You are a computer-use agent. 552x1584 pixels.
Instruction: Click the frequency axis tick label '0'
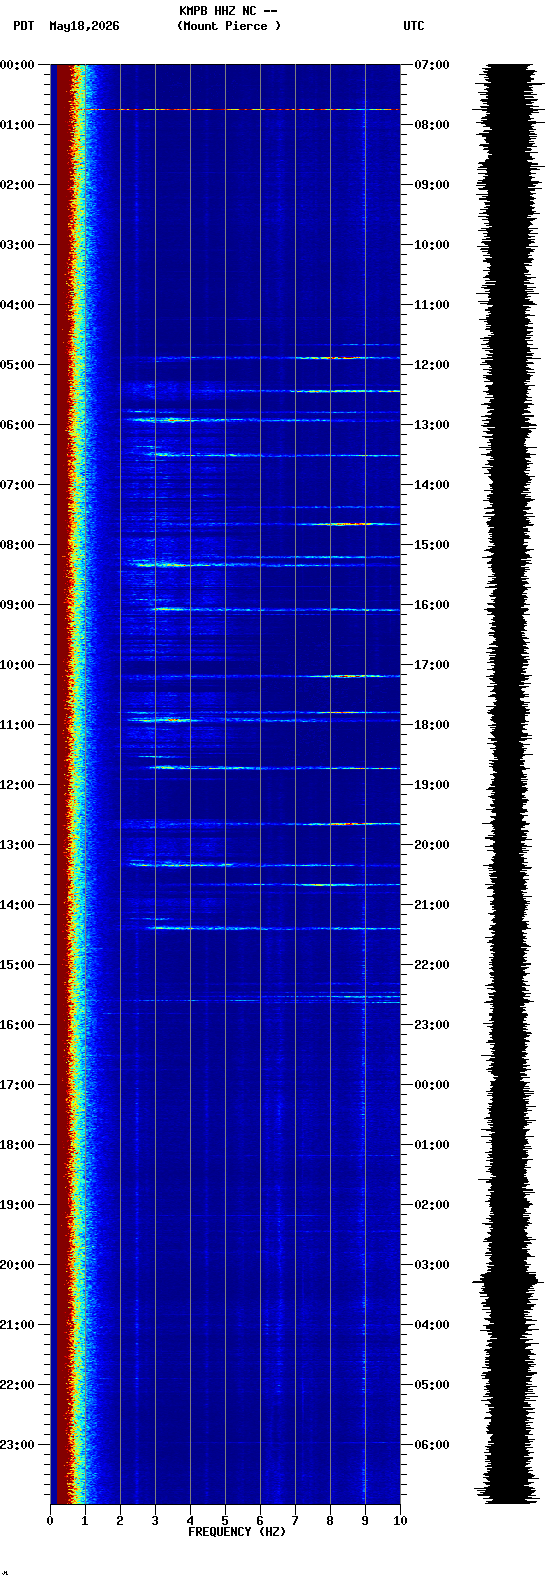(x=50, y=1521)
